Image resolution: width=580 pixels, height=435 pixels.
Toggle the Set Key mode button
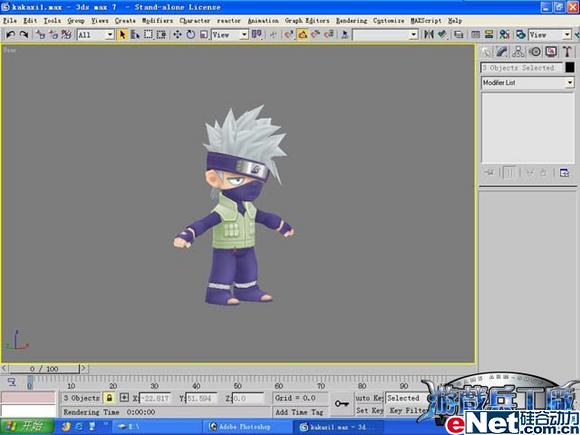[x=369, y=411]
